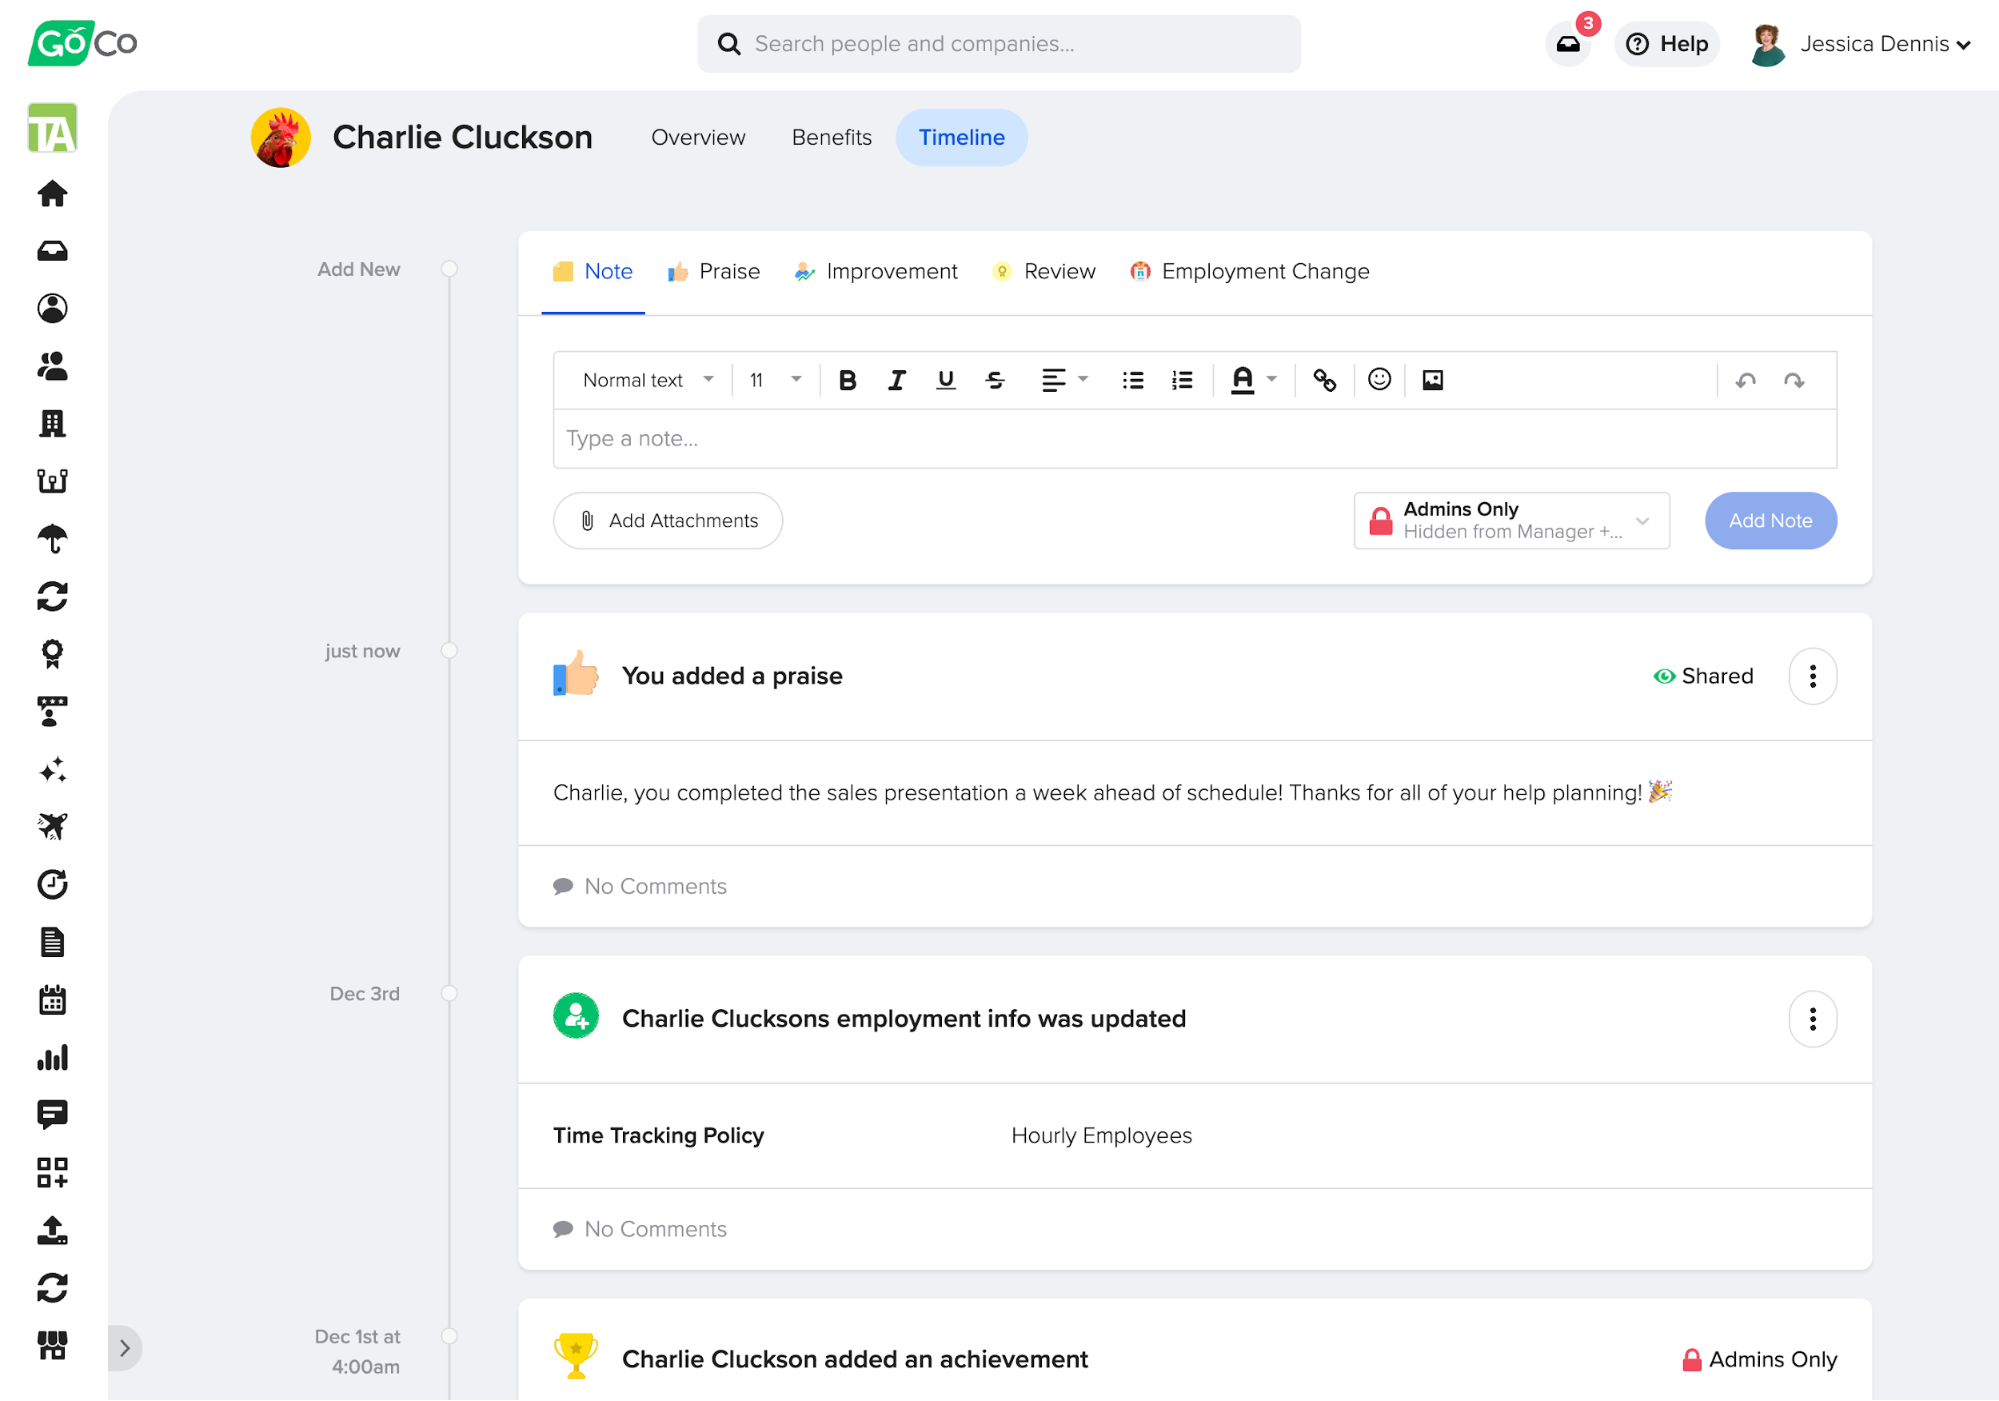Insert a link in the note editor

pyautogui.click(x=1325, y=380)
